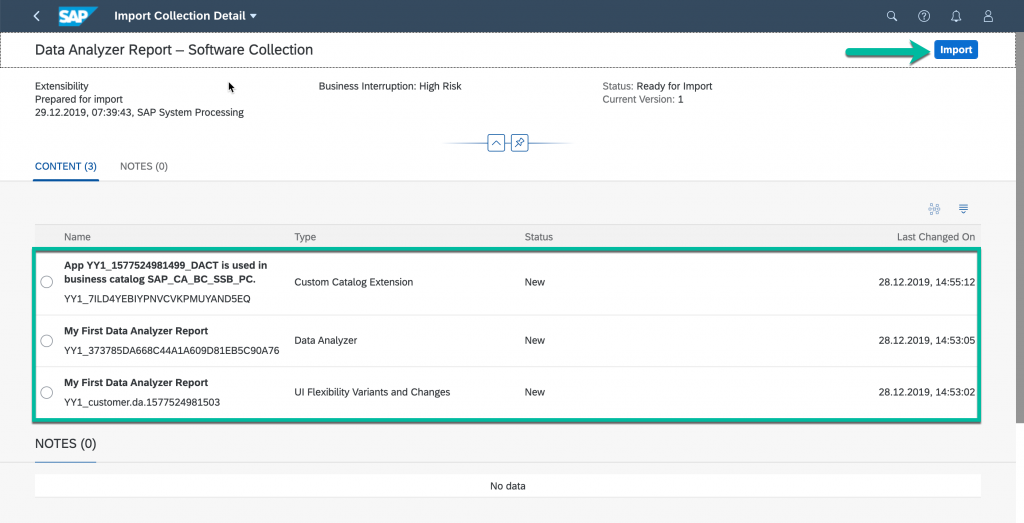Click the Type column header
The height and width of the screenshot is (523, 1024).
point(305,237)
